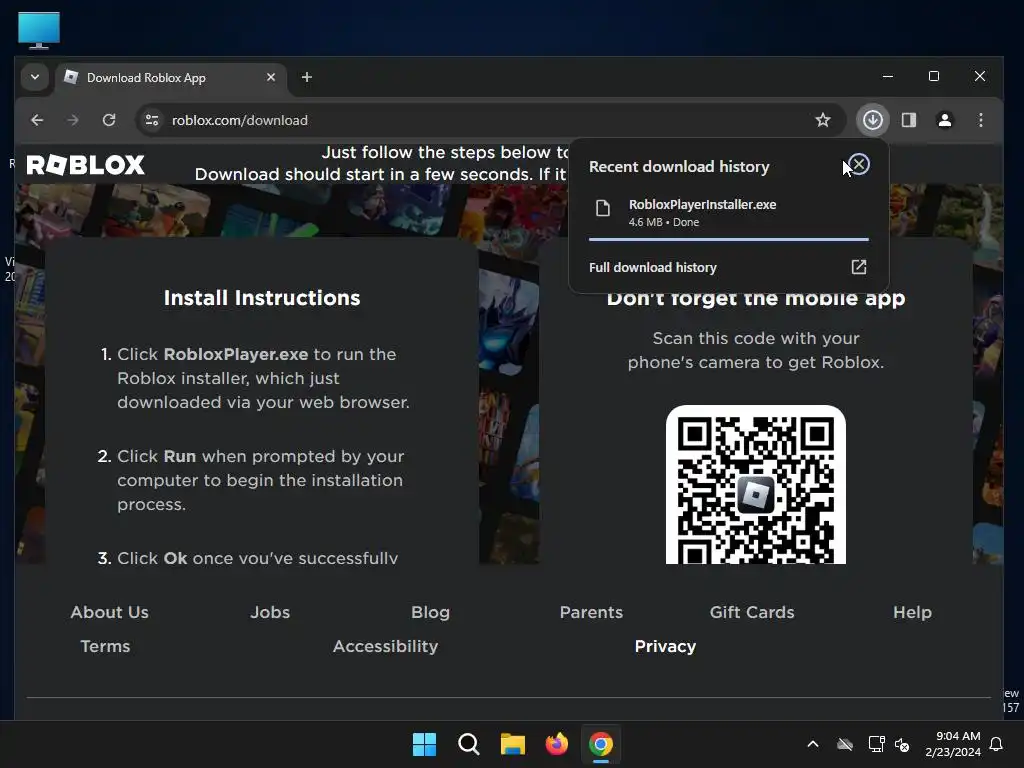Click the Roblox logo
The width and height of the screenshot is (1024, 768).
pos(86,165)
